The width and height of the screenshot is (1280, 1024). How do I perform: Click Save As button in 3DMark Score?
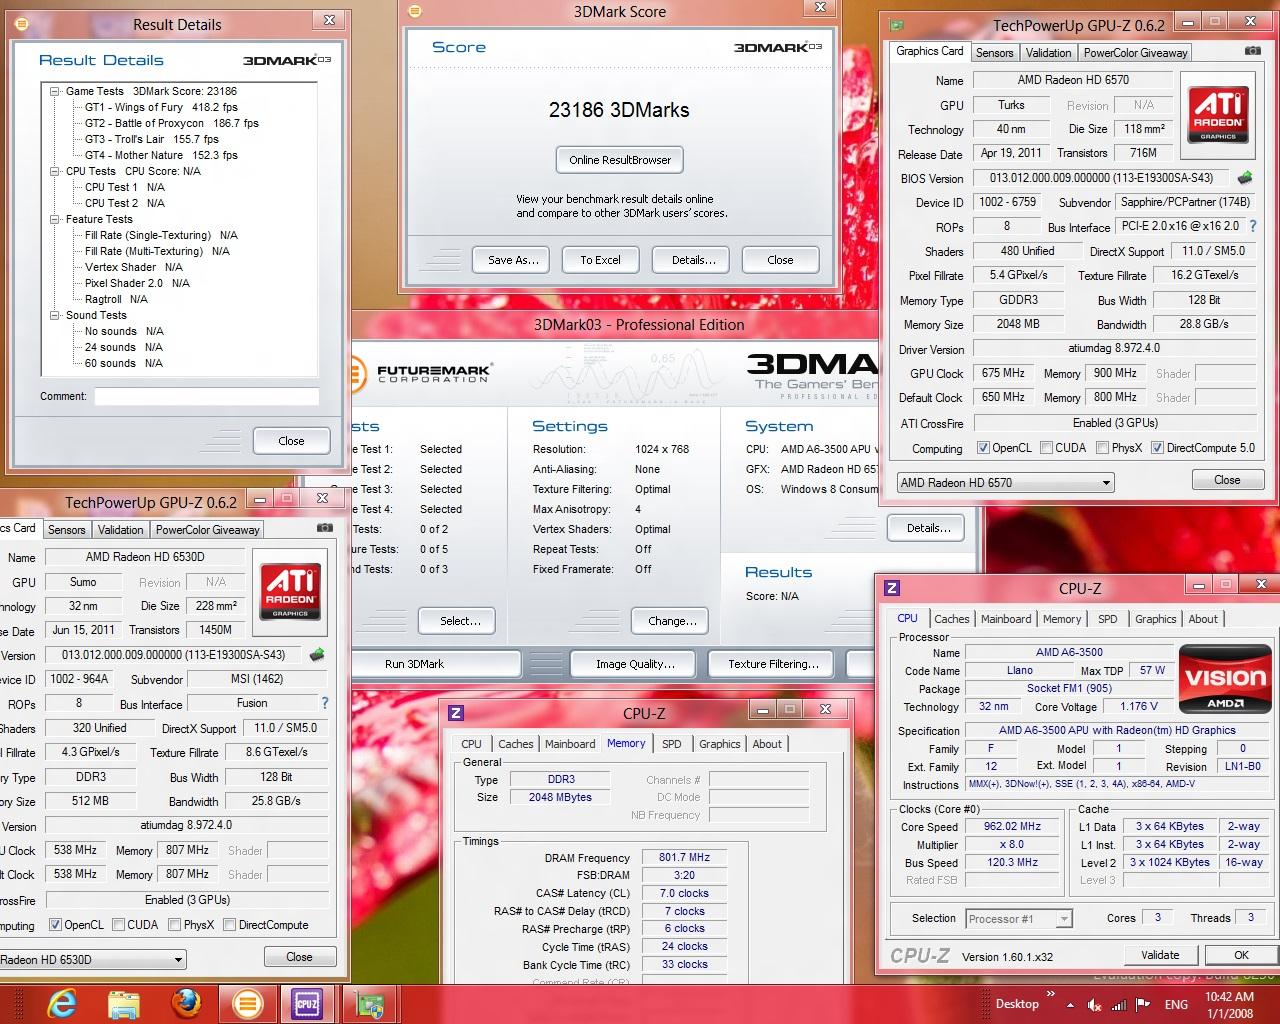click(x=513, y=260)
